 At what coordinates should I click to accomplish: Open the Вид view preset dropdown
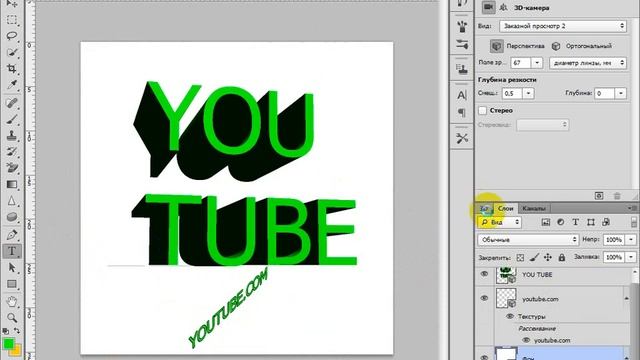(x=562, y=26)
